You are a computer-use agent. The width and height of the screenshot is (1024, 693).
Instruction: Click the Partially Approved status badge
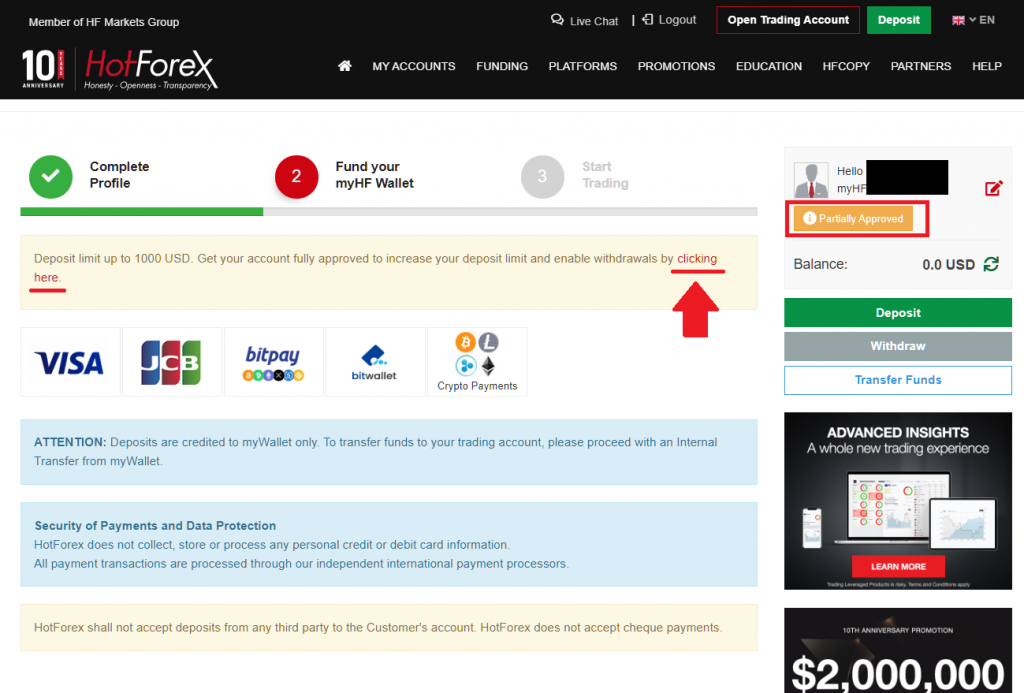(853, 218)
